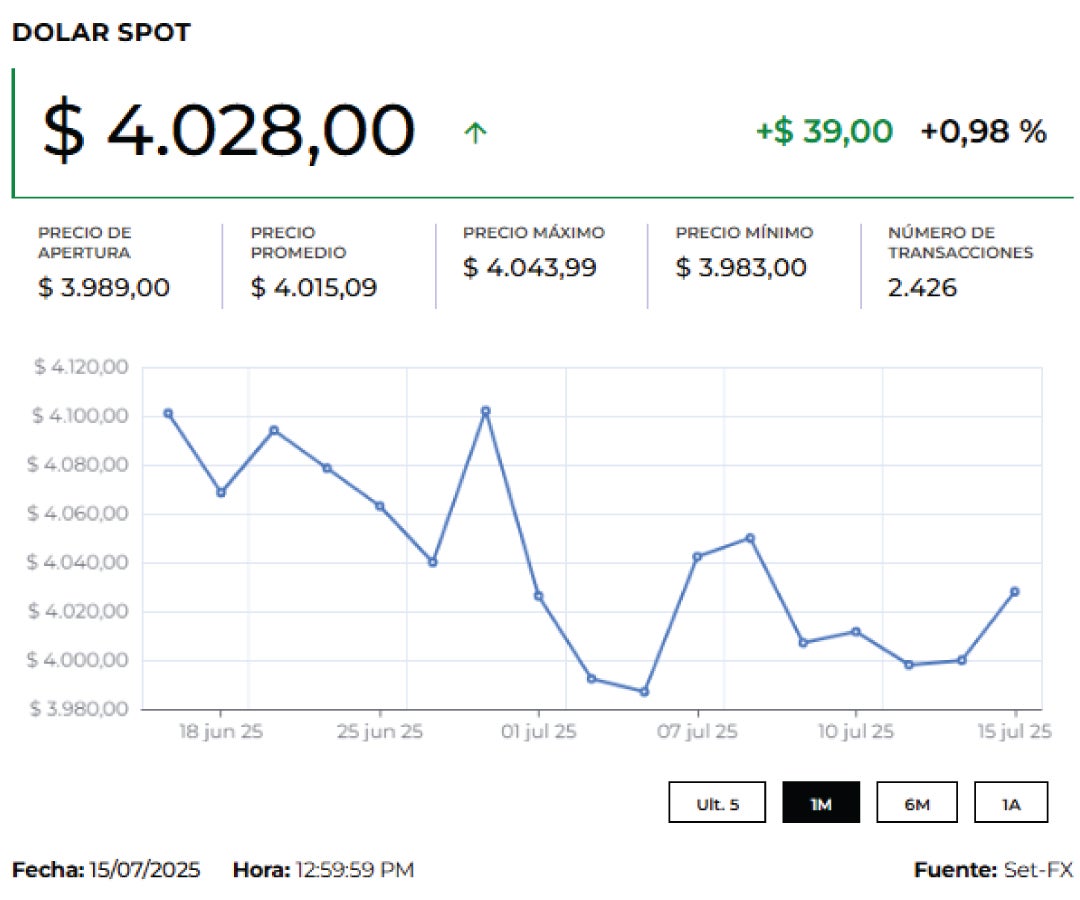This screenshot has width=1080, height=900.
Task: Switch chart to 6M range
Action: point(916,803)
